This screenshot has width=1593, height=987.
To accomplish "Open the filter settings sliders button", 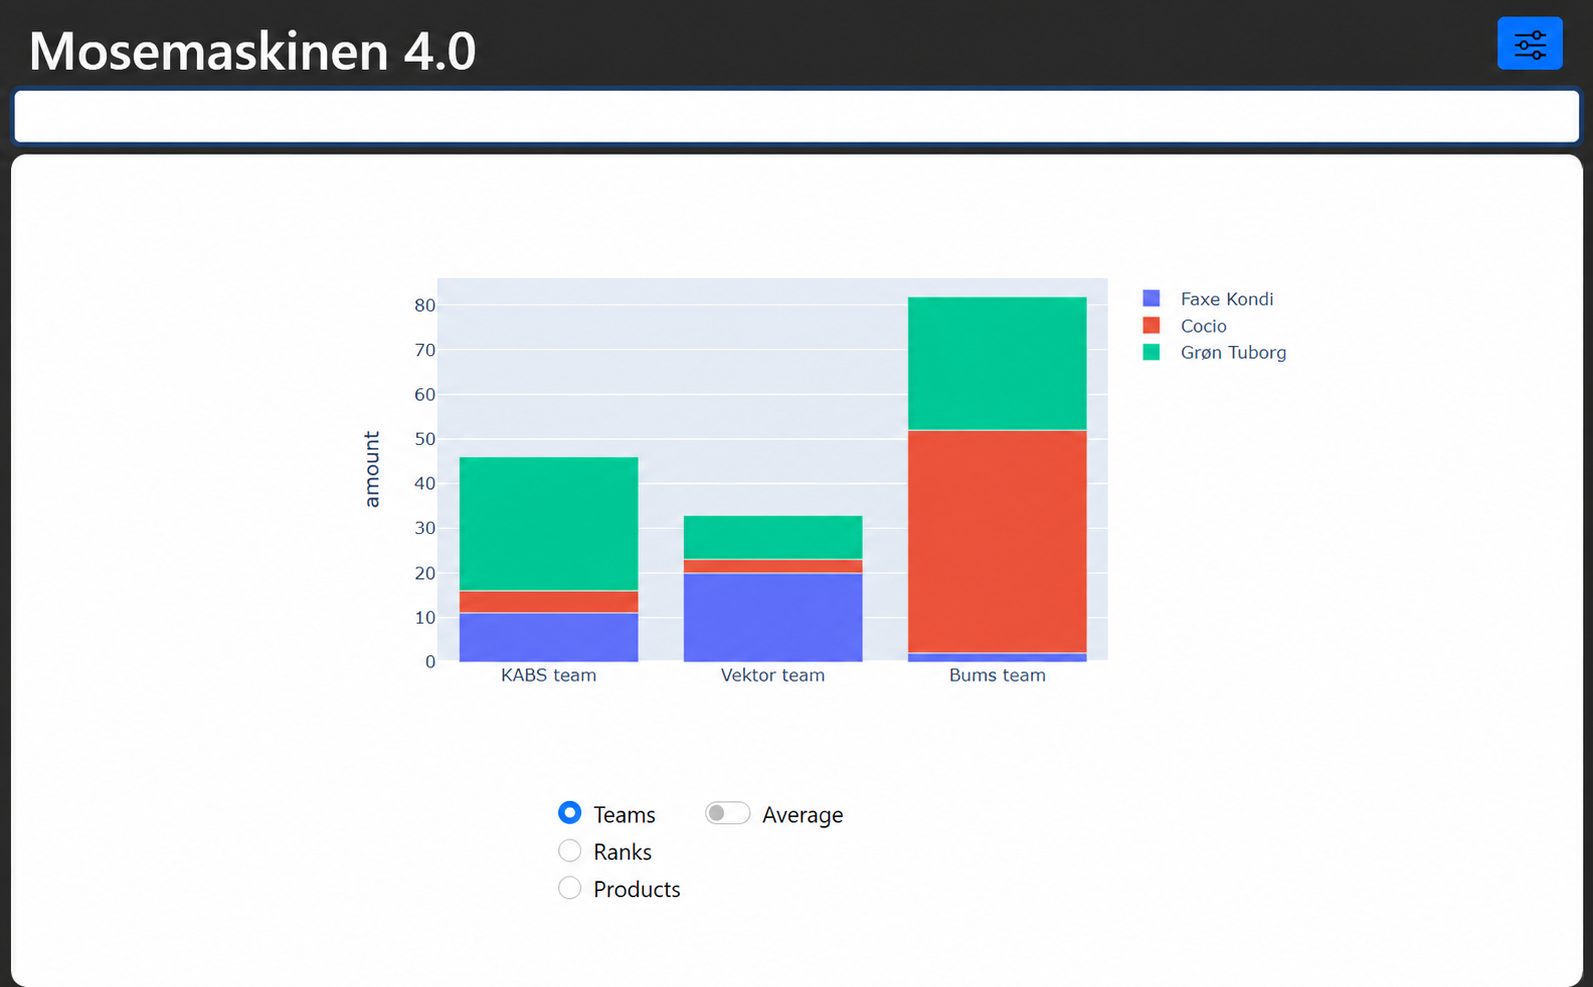I will click(x=1529, y=43).
